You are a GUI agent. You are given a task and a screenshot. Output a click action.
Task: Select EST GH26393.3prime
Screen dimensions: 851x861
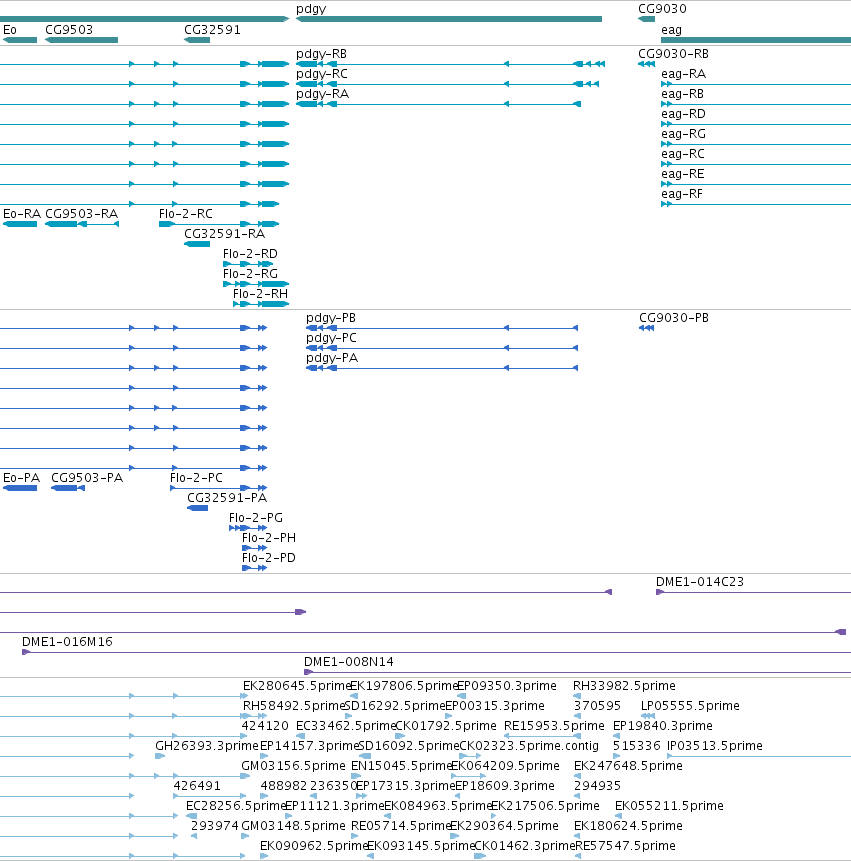160,756
